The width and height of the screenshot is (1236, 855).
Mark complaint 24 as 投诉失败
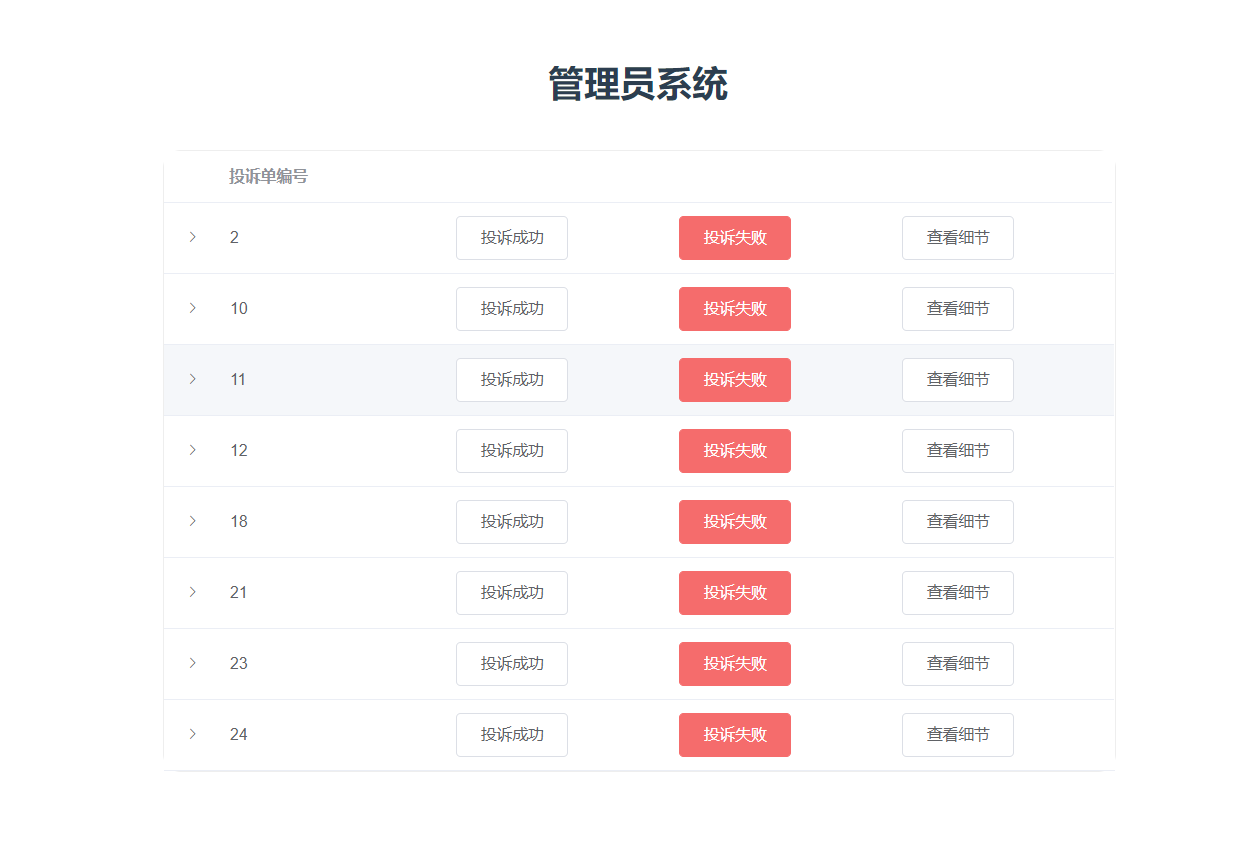pos(735,735)
